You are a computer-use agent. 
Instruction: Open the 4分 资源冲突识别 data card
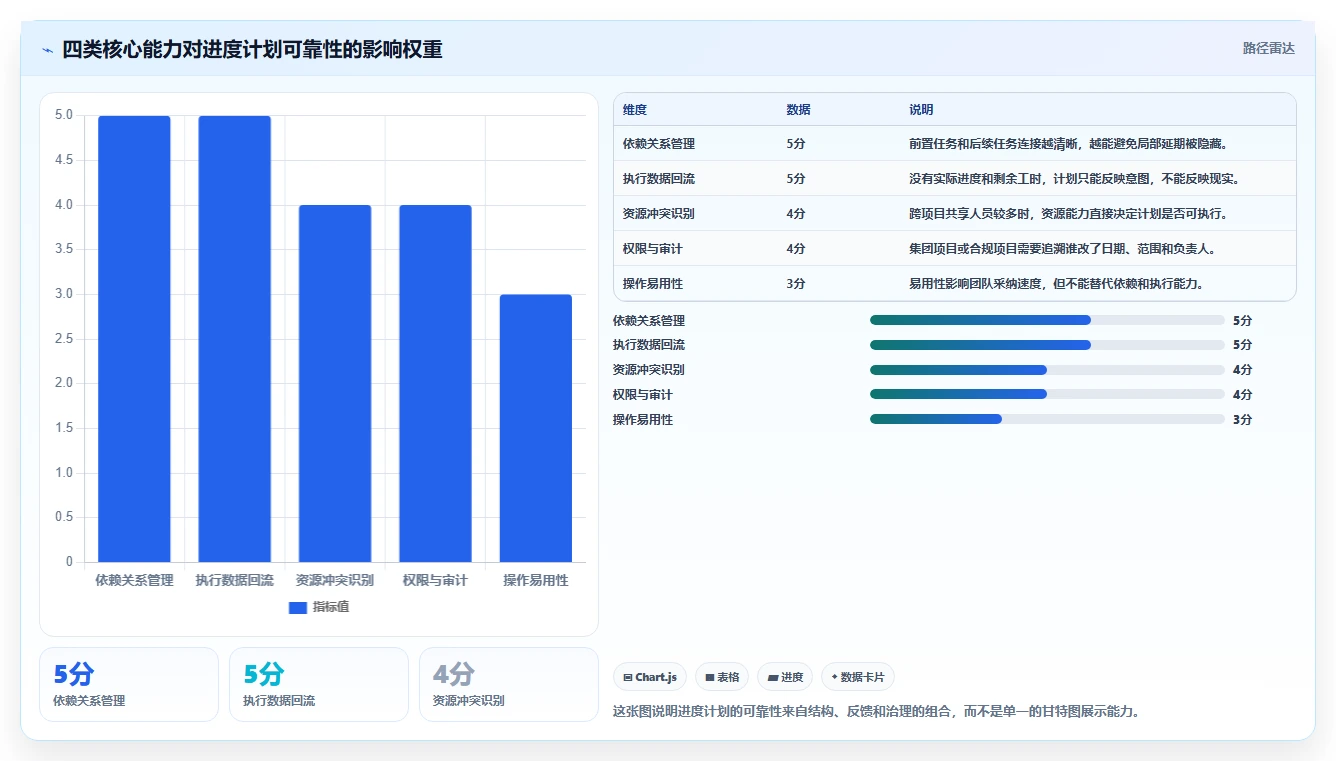(x=509, y=684)
